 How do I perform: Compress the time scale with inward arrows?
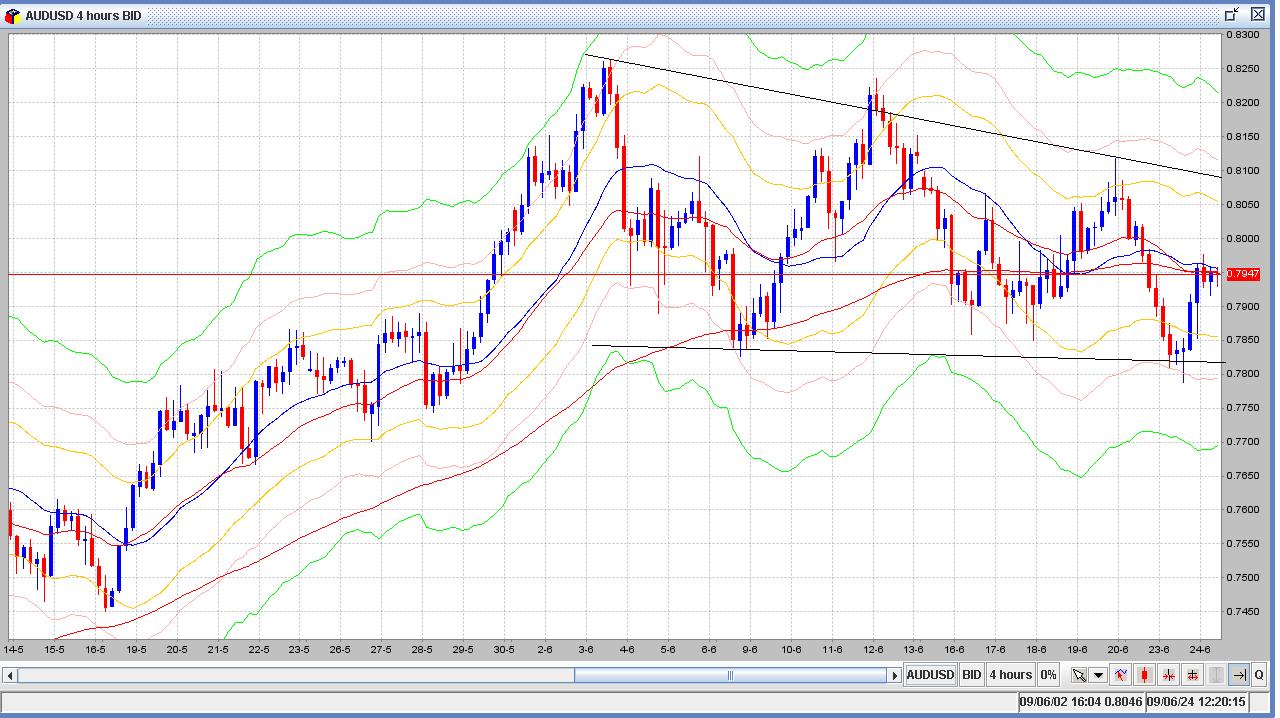(x=1168, y=675)
